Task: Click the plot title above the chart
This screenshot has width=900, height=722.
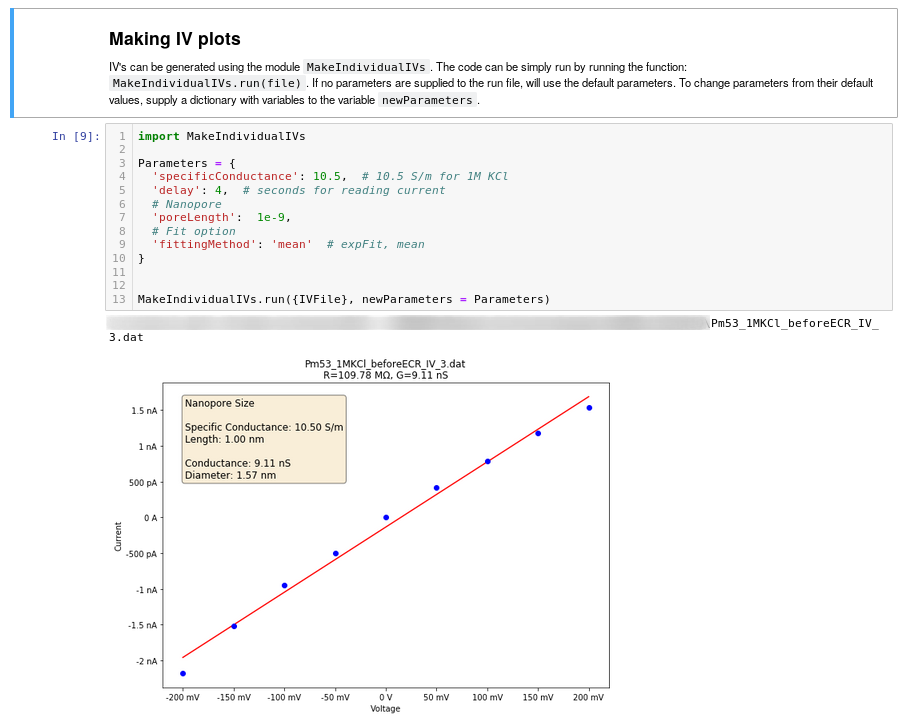Action: point(385,370)
